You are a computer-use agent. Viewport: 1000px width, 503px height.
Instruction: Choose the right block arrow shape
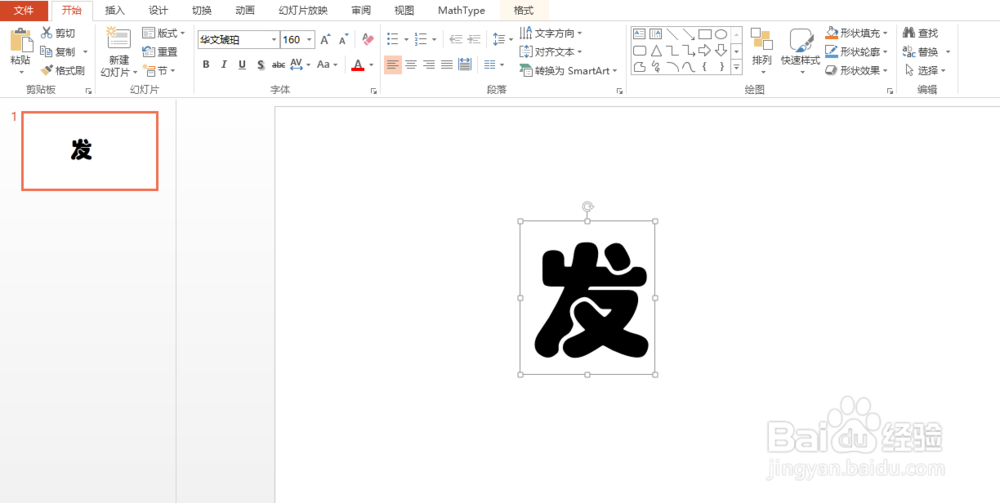[x=705, y=50]
